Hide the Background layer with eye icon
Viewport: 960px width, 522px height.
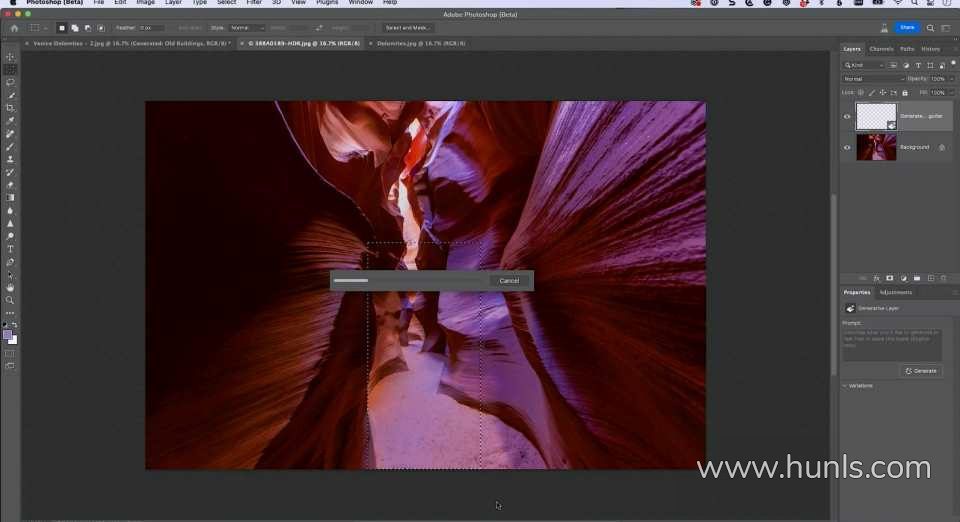(847, 147)
